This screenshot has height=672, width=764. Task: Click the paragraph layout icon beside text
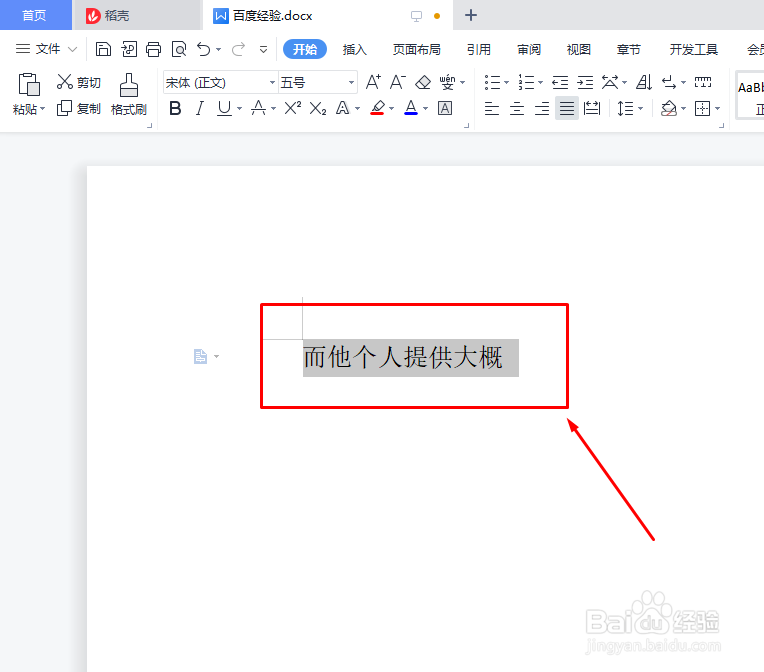[200, 356]
